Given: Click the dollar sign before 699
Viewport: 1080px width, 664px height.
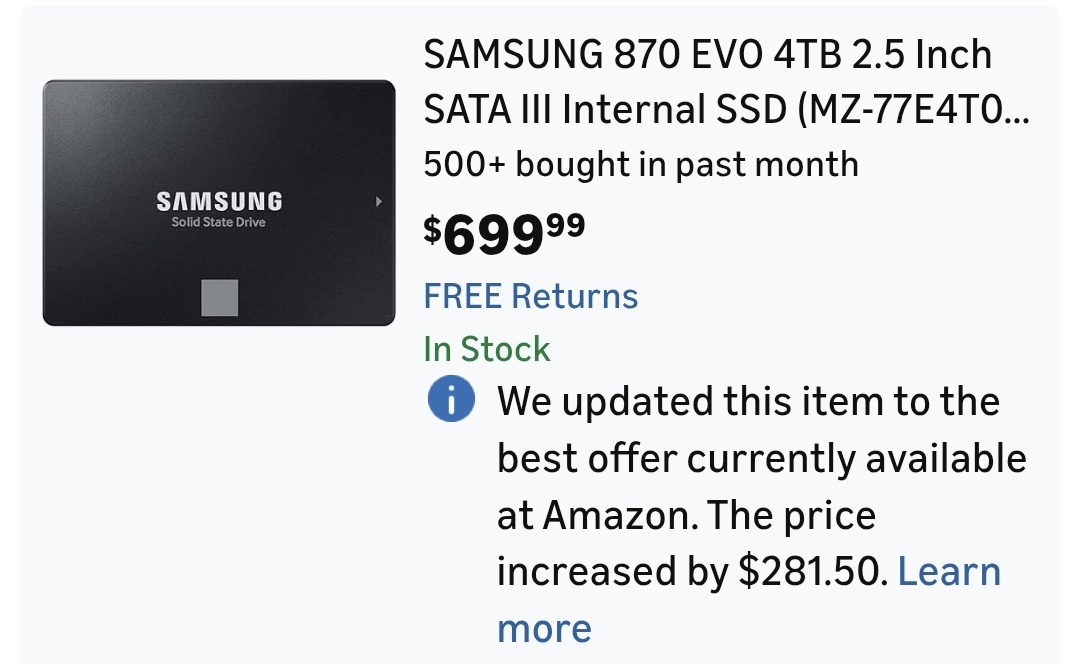Looking at the screenshot, I should 432,230.
